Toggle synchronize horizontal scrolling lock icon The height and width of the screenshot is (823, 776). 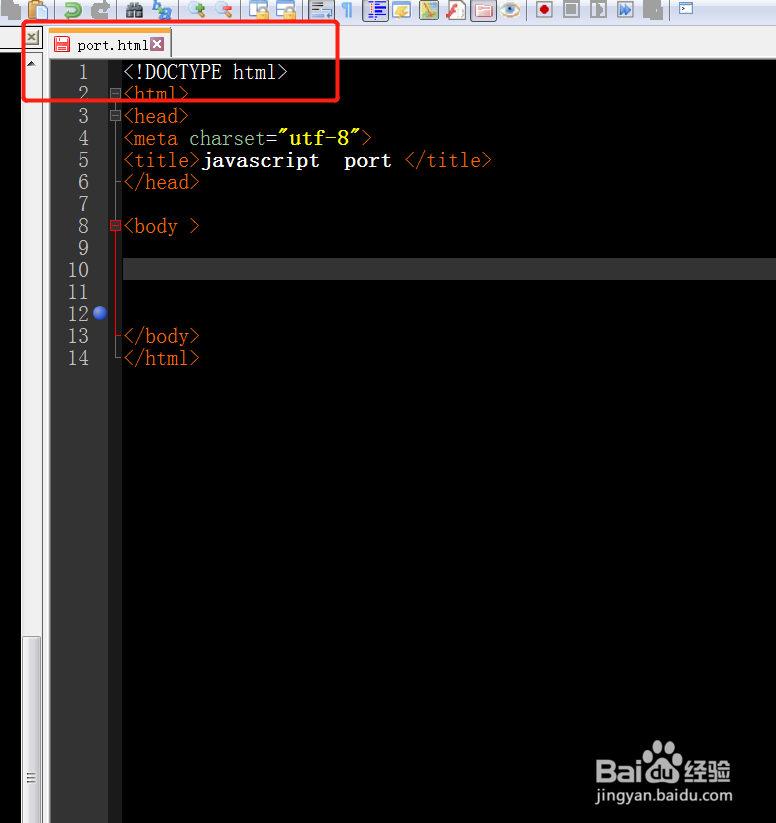[286, 9]
